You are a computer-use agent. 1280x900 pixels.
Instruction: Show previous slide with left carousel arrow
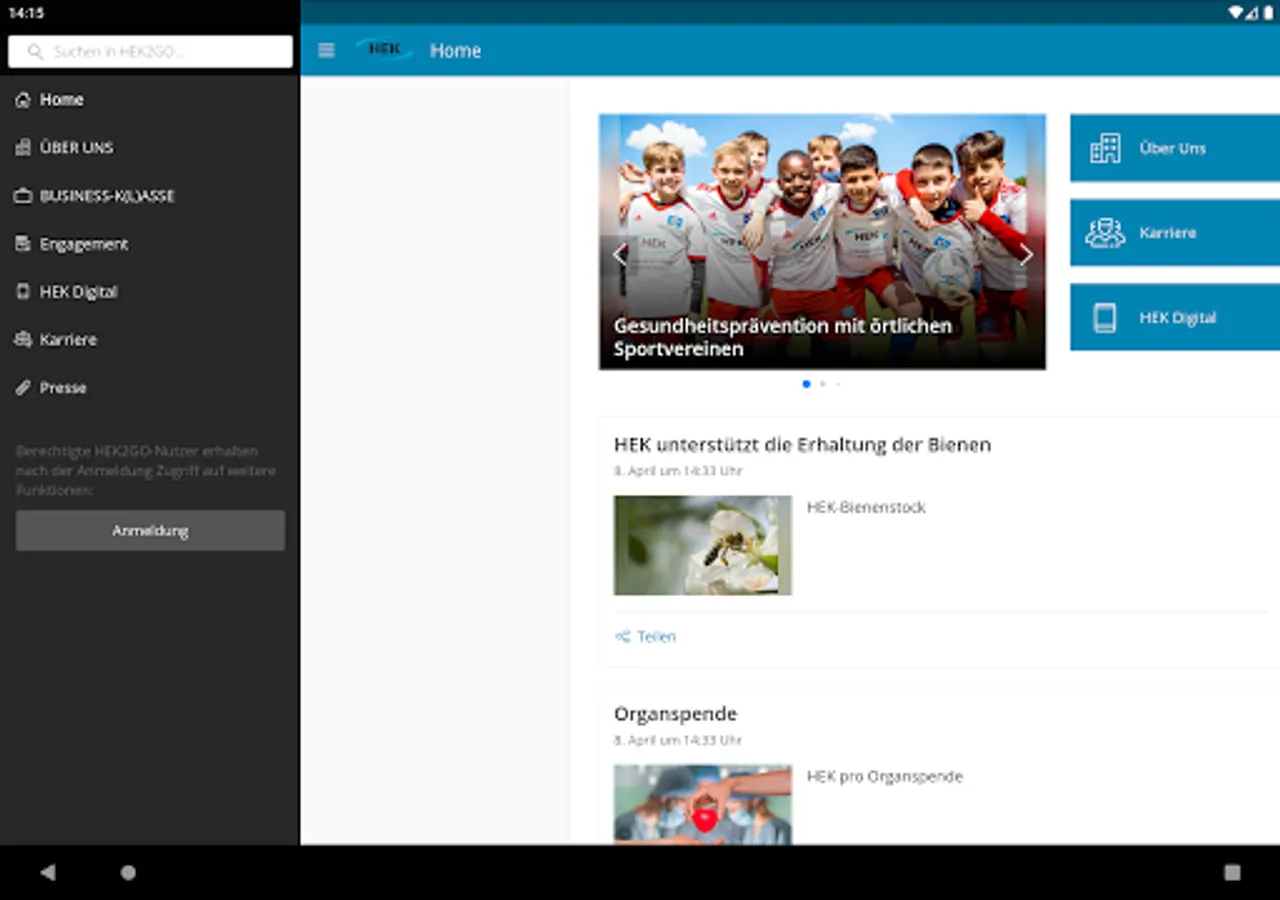click(619, 255)
